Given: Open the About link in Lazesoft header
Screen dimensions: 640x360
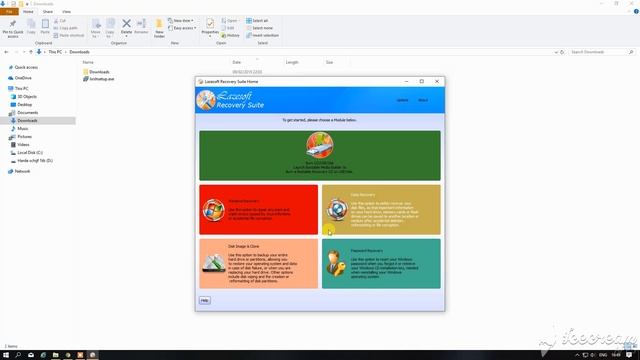Looking at the screenshot, I should pos(422,100).
